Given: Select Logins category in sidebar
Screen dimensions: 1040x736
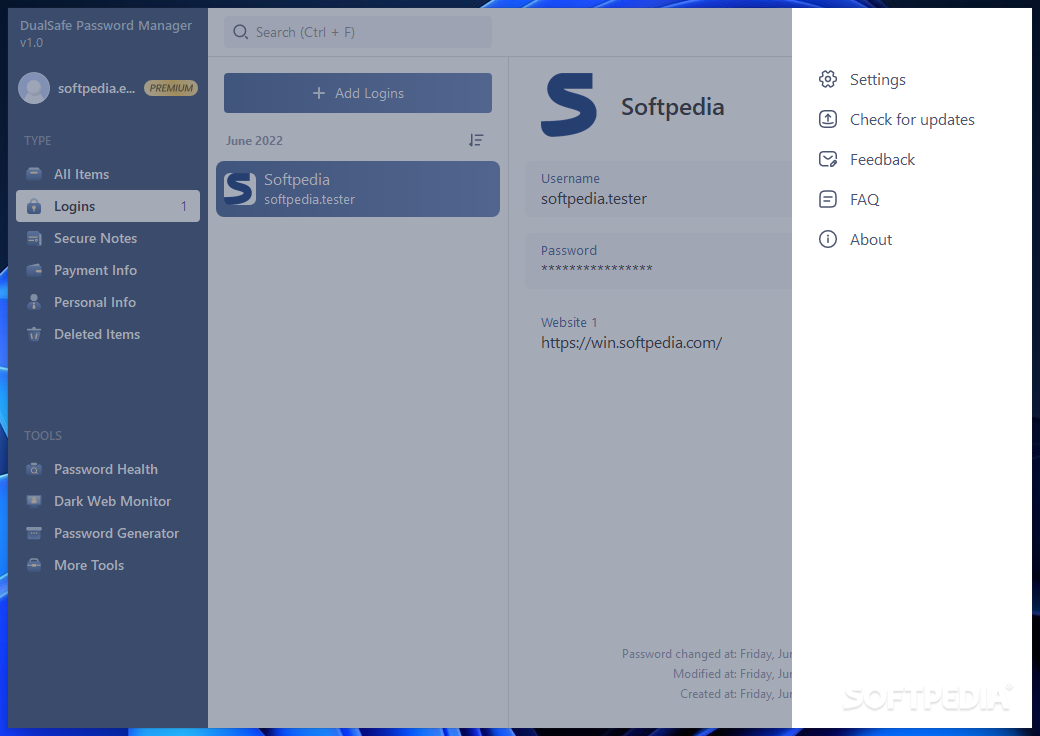Looking at the screenshot, I should [x=107, y=206].
